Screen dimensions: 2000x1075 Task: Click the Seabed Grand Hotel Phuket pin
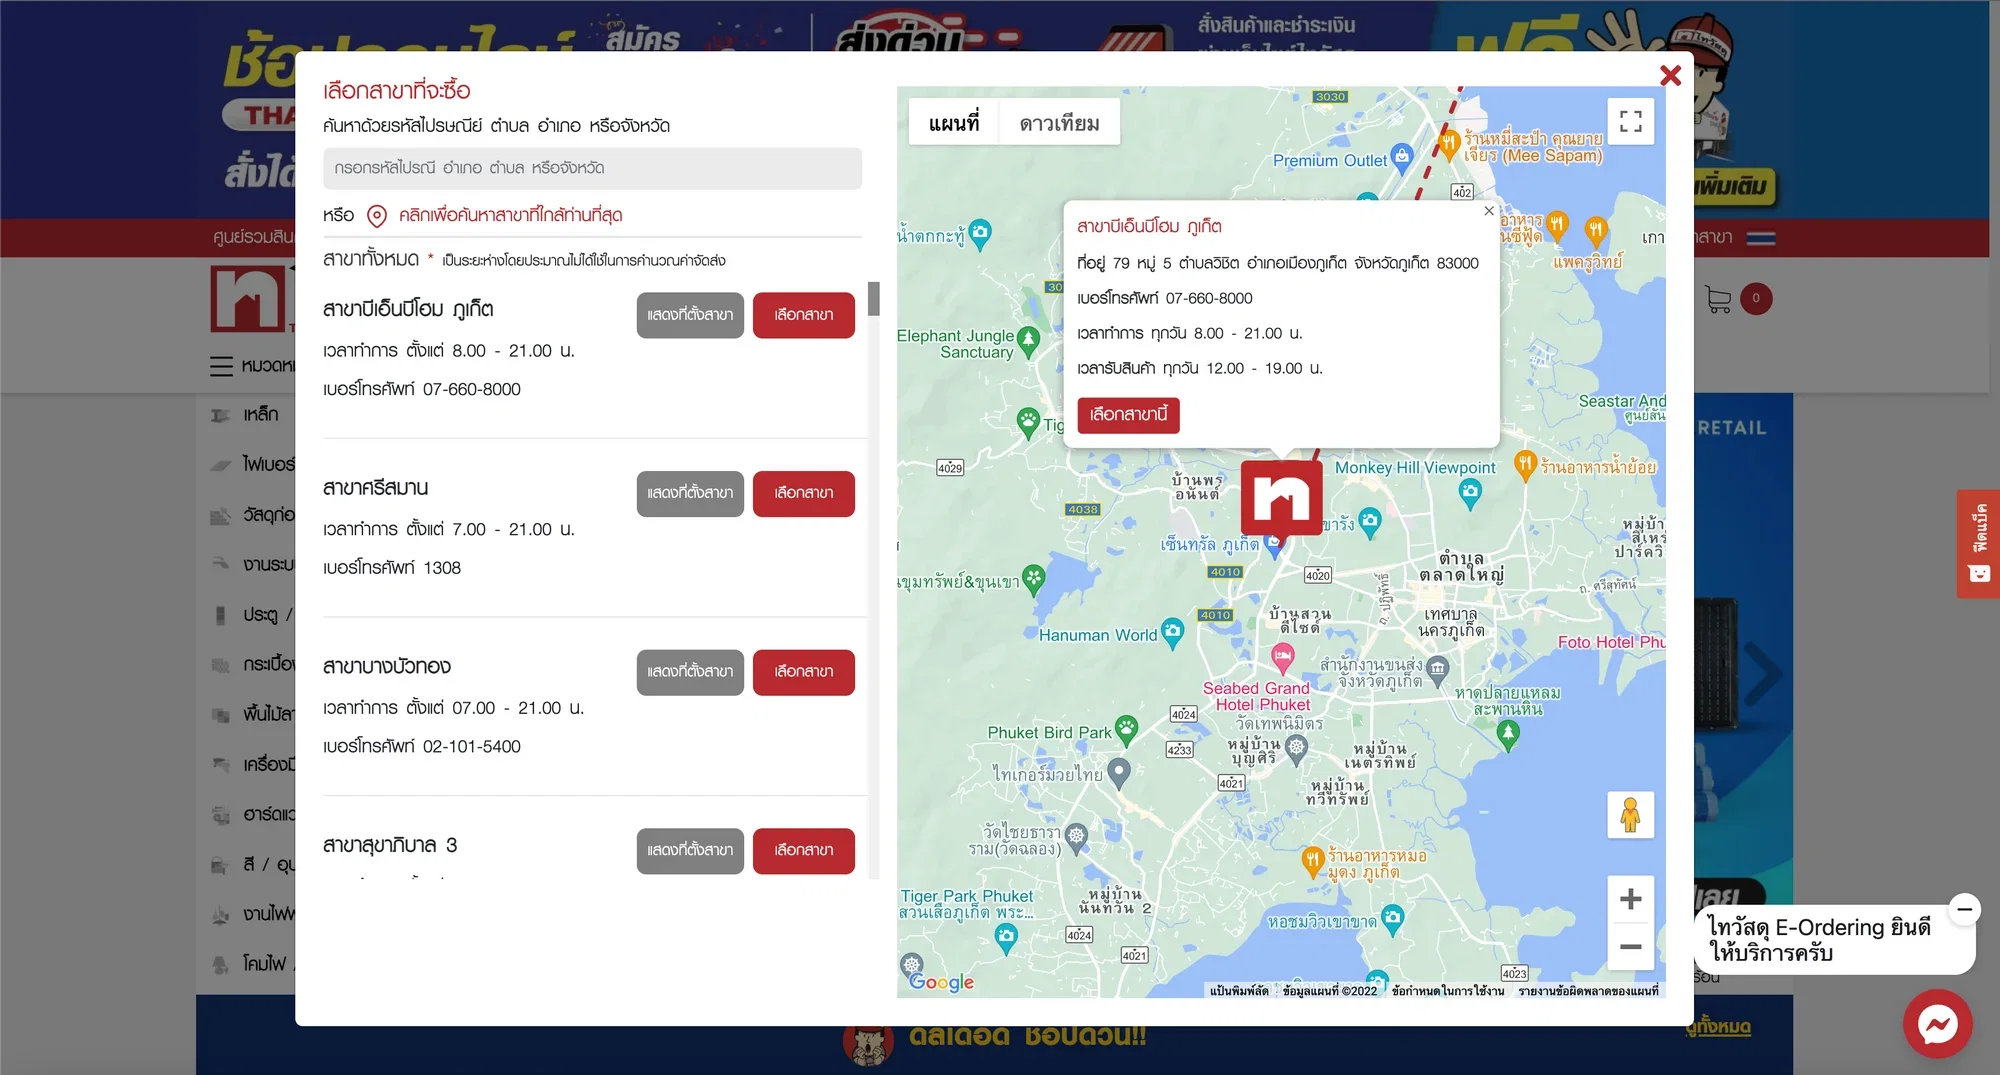pyautogui.click(x=1283, y=657)
